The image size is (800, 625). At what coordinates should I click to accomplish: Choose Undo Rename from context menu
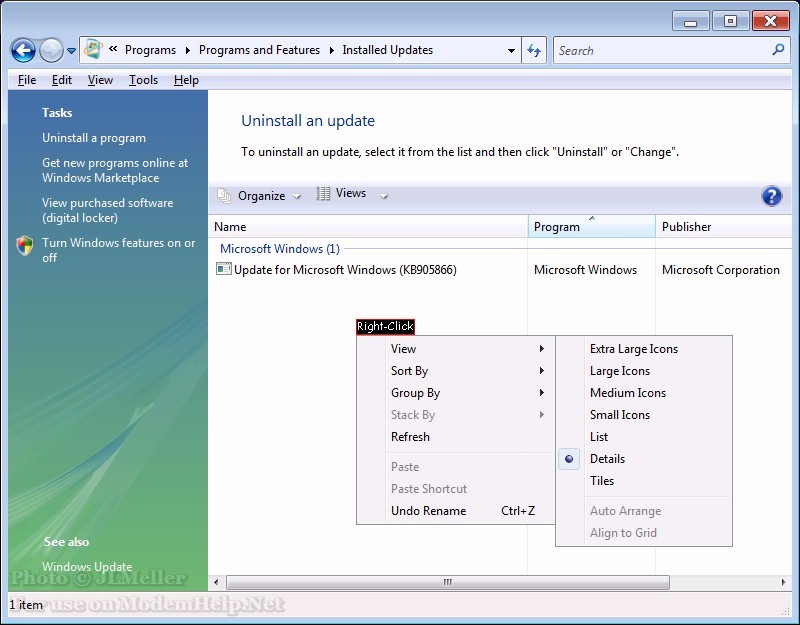(x=455, y=511)
